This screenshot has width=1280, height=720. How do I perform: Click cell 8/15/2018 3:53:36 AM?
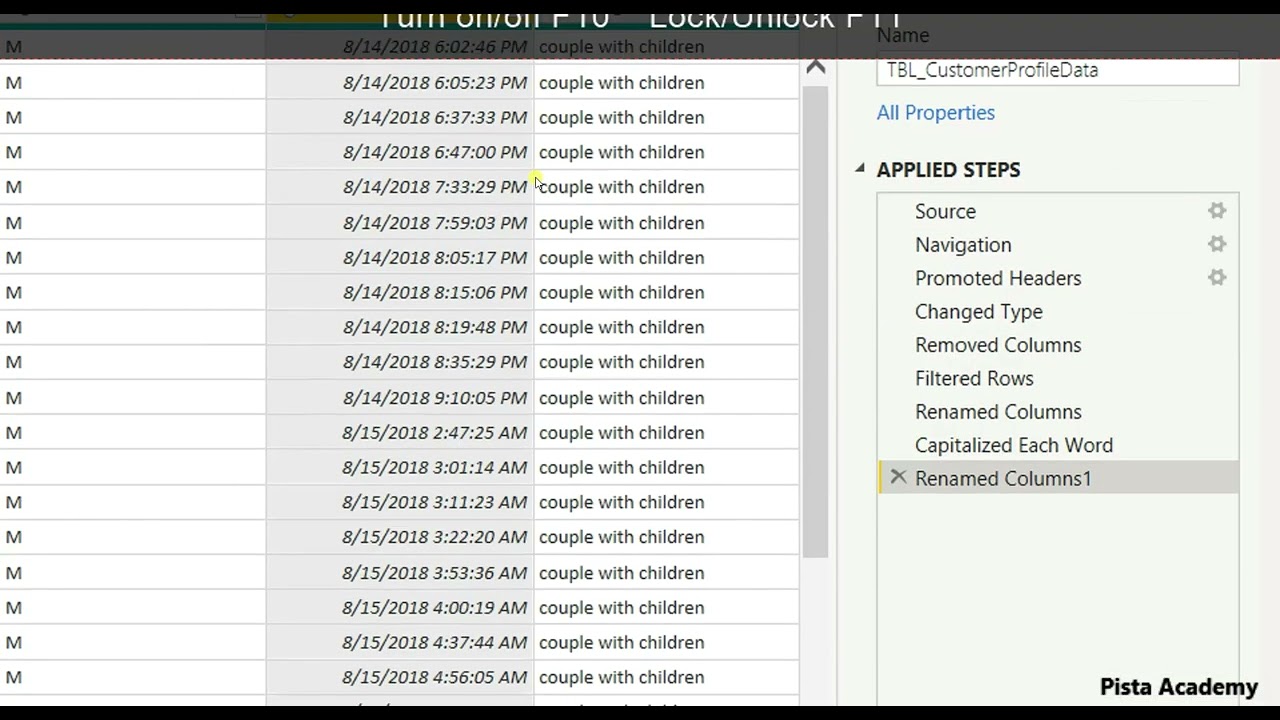coord(400,572)
